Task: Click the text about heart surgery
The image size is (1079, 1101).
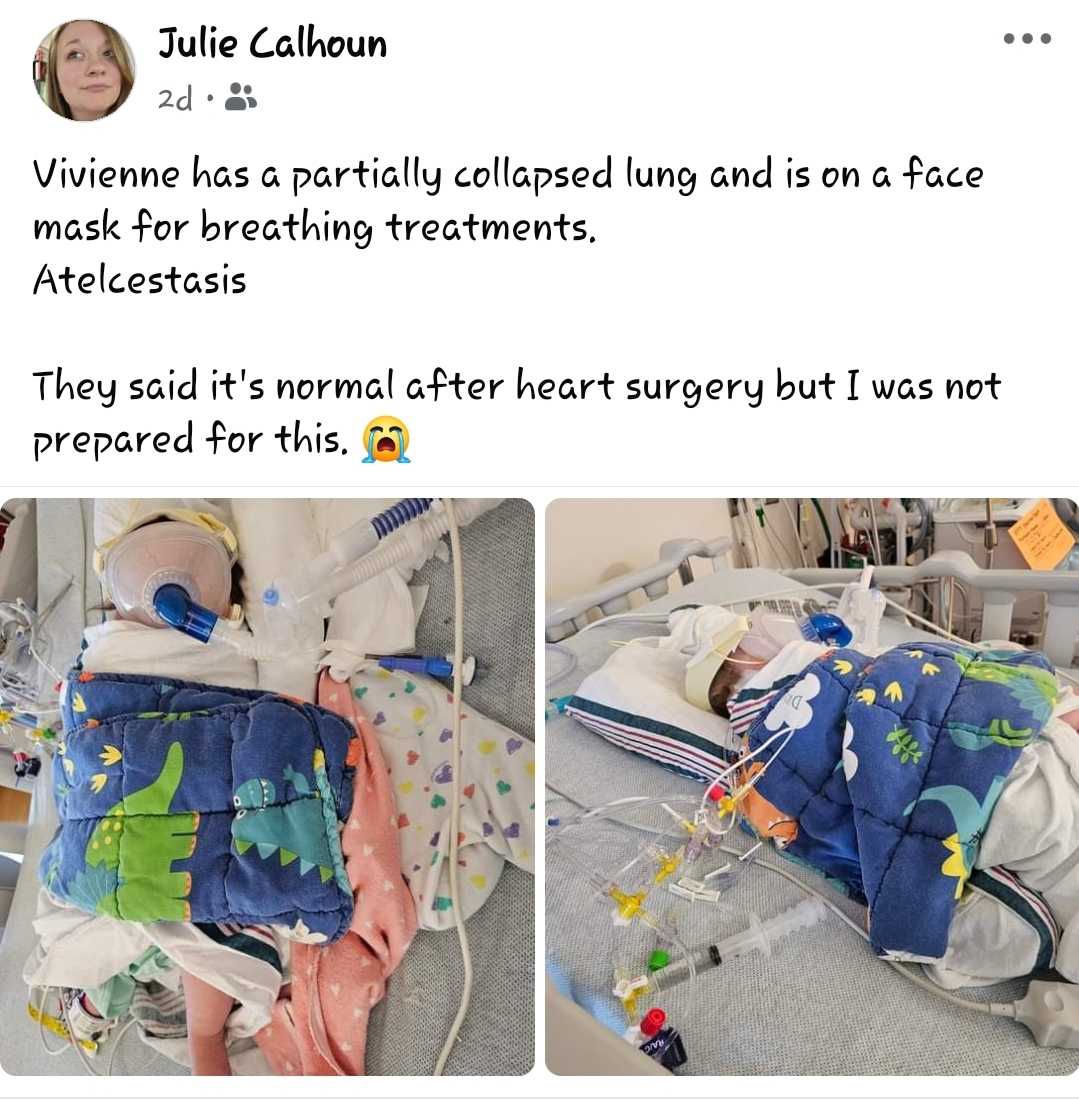Action: tap(516, 413)
